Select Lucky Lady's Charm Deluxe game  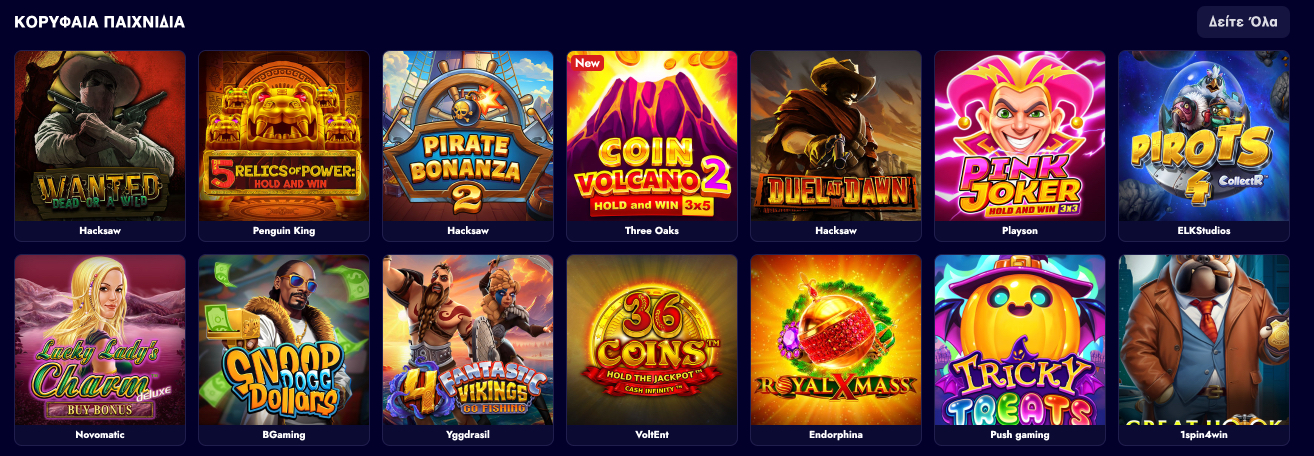pyautogui.click(x=100, y=340)
